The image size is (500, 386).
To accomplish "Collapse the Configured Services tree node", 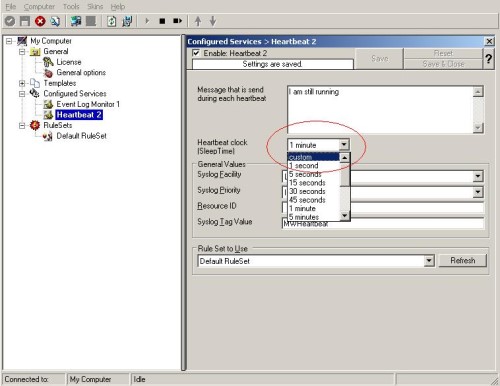I will coord(22,94).
